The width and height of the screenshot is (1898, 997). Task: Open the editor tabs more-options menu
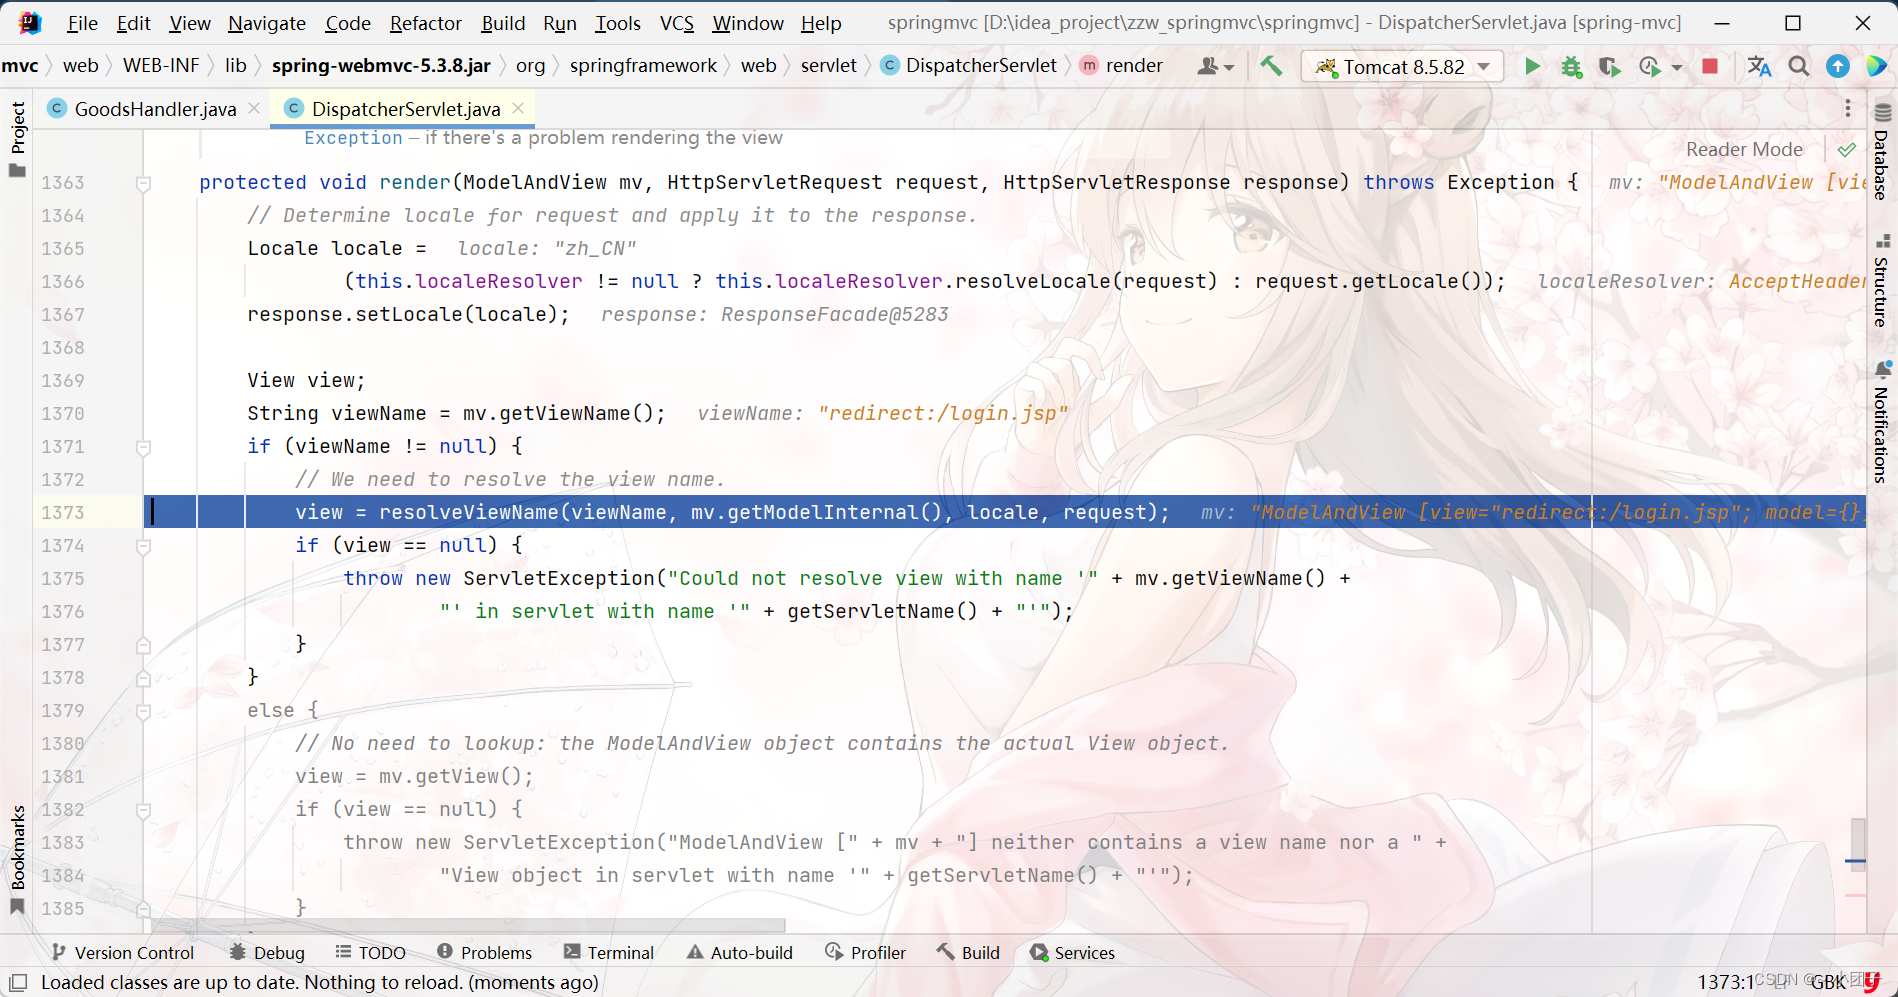tap(1847, 108)
